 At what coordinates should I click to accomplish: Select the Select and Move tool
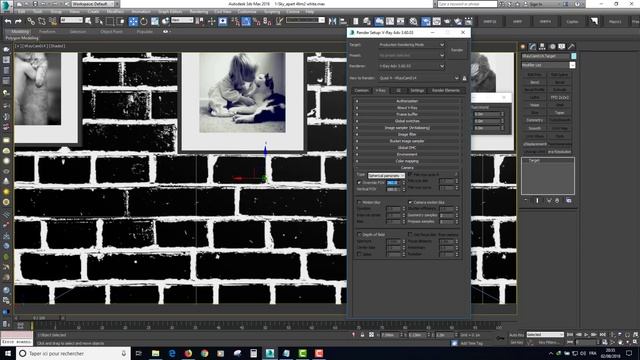(x=133, y=21)
